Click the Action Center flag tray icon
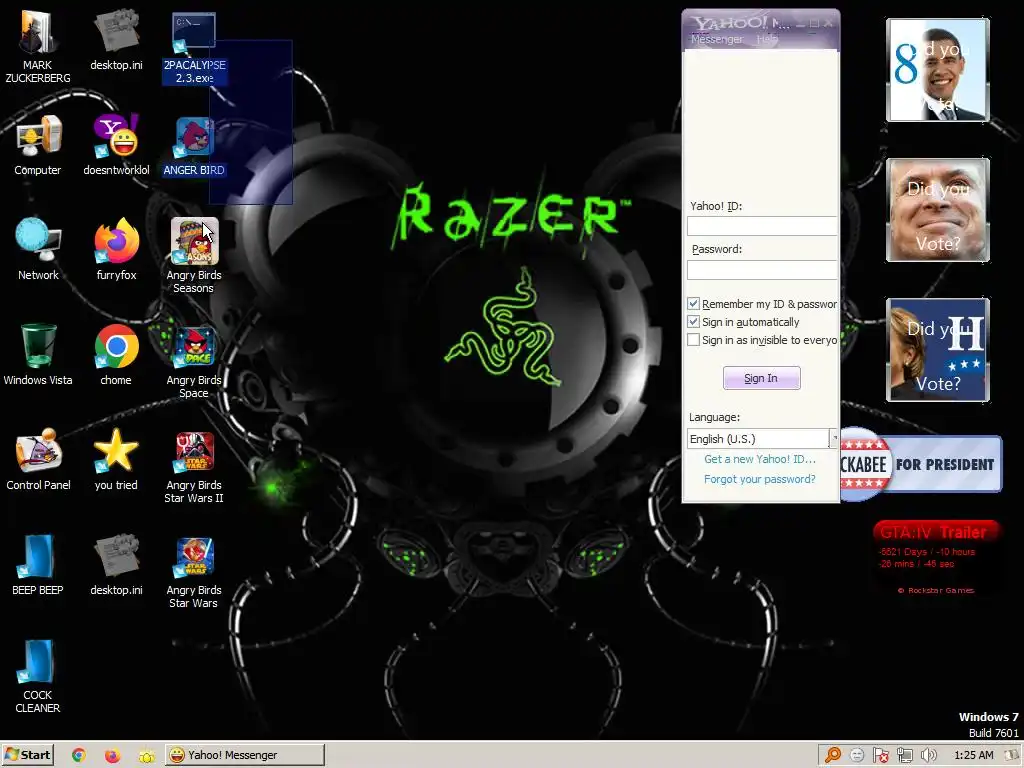 [x=880, y=755]
